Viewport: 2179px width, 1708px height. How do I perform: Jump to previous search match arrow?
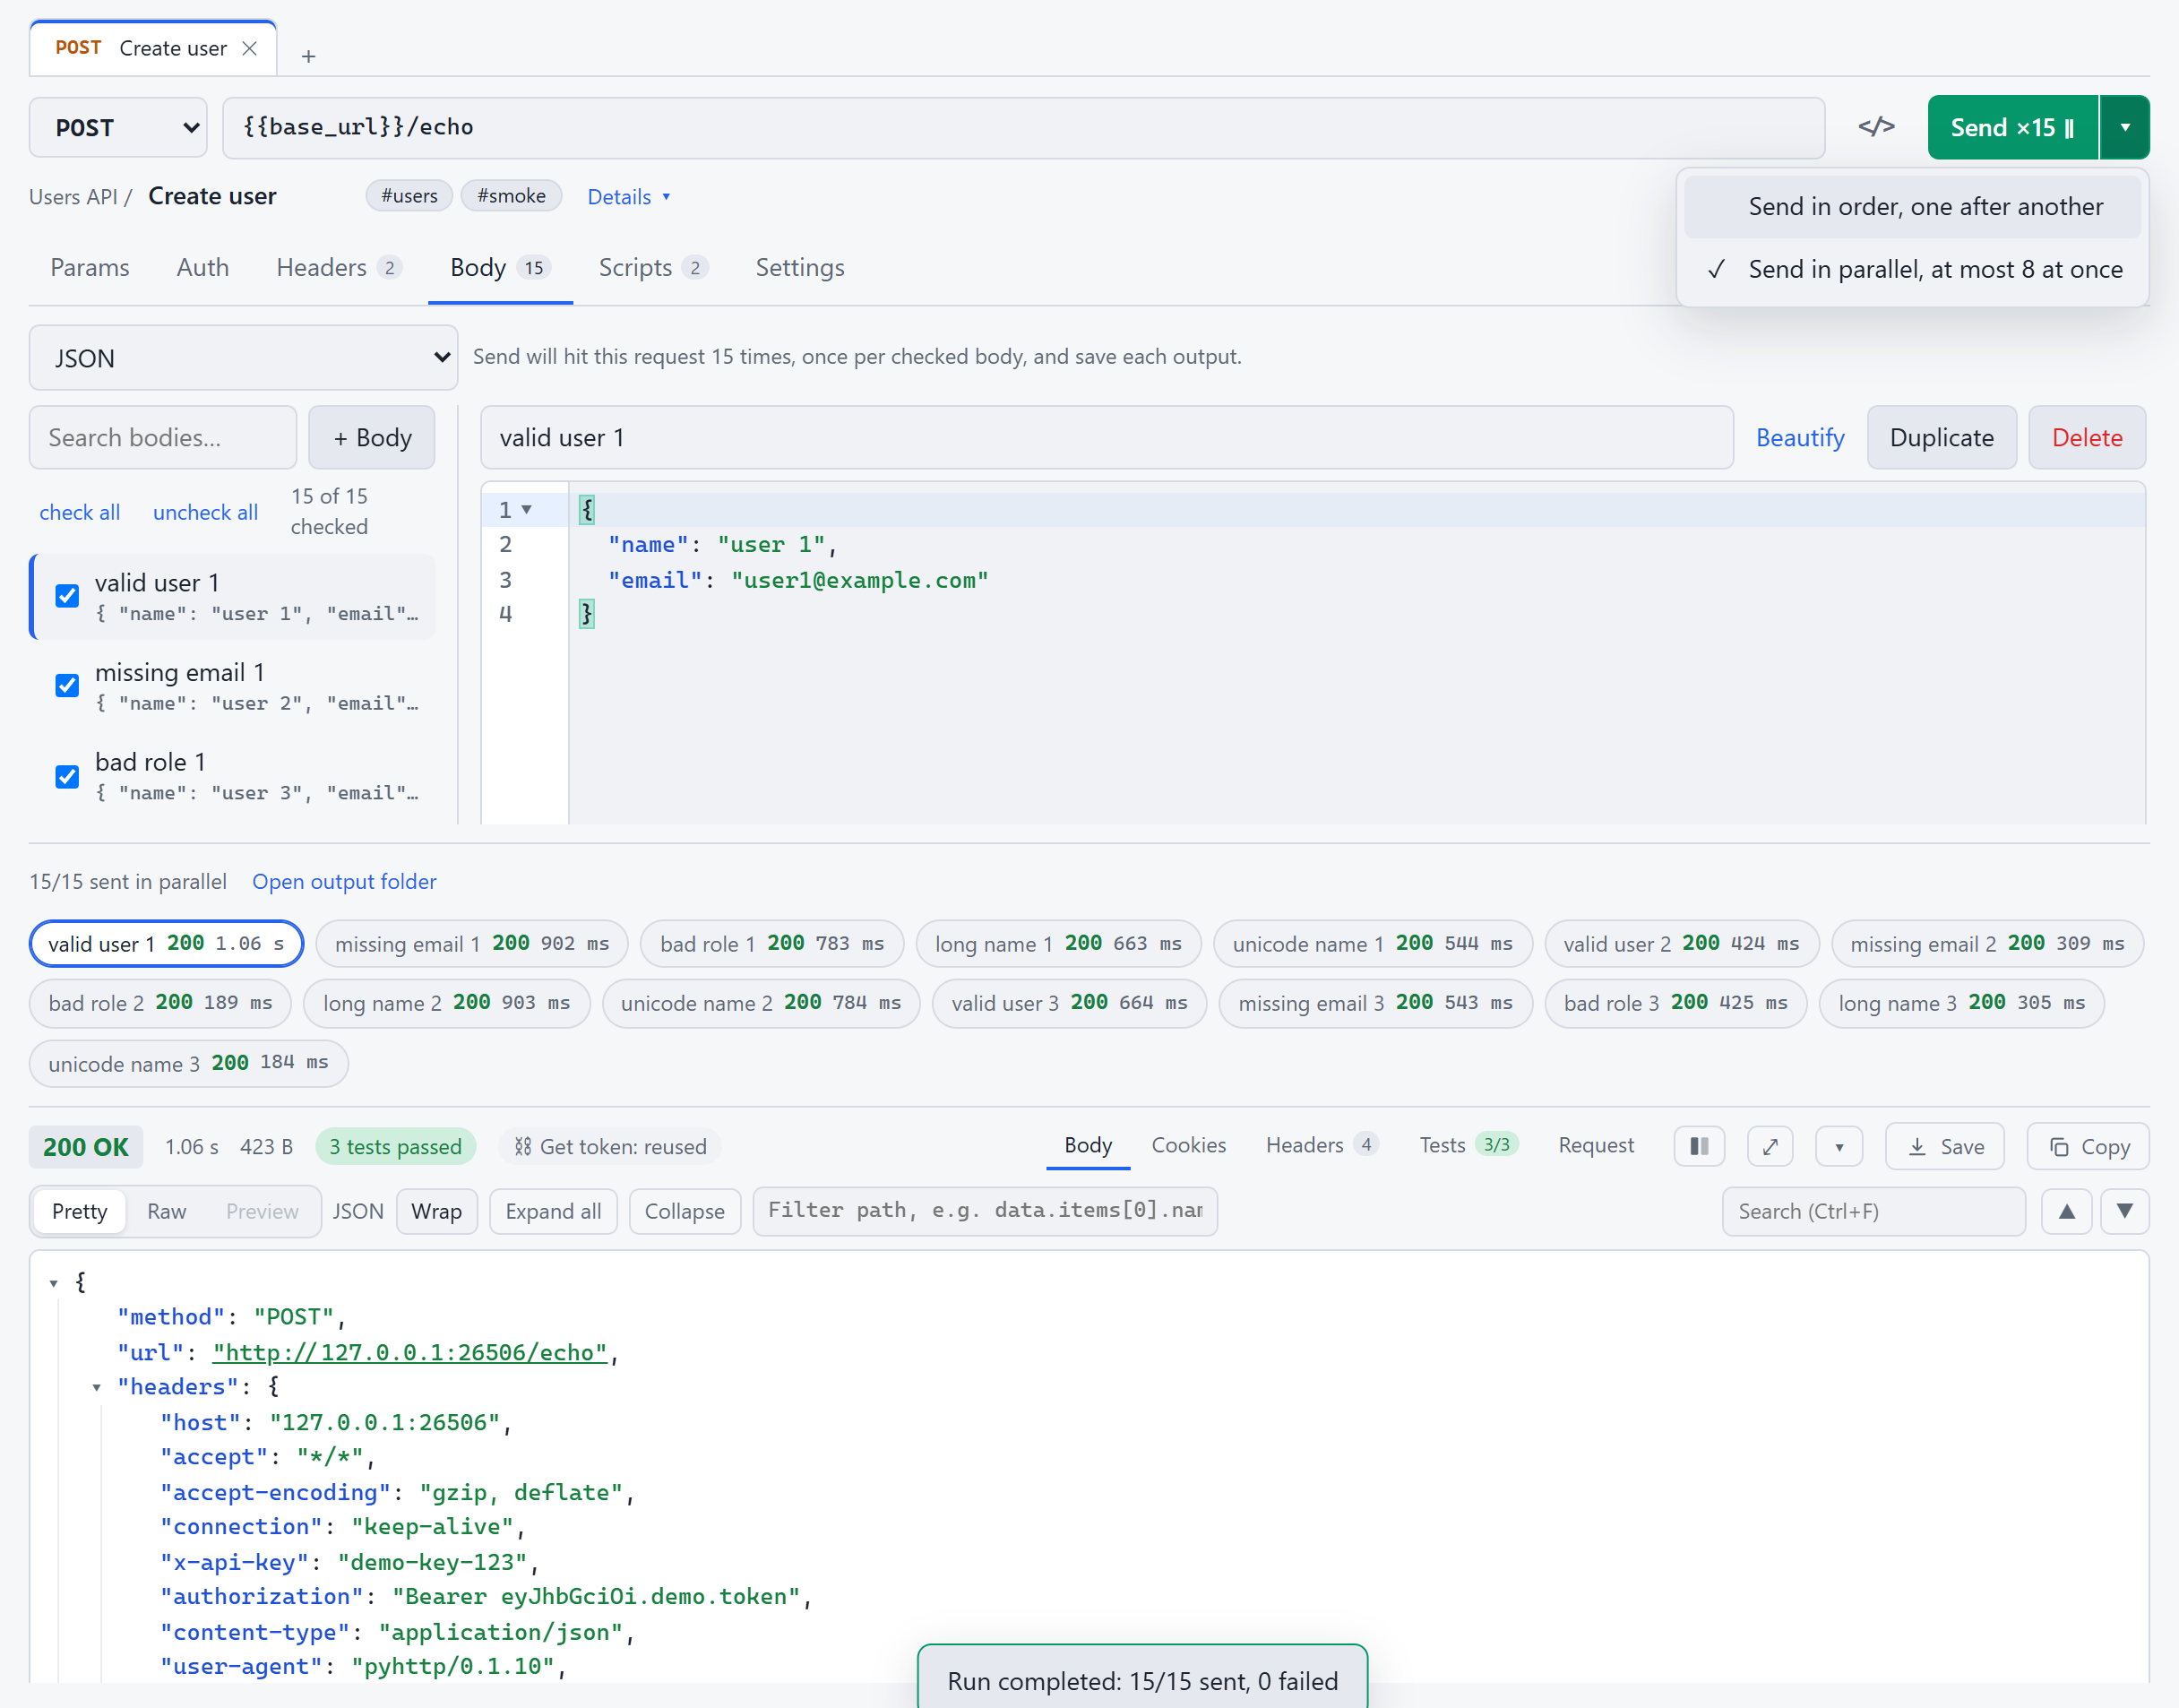pos(2067,1211)
